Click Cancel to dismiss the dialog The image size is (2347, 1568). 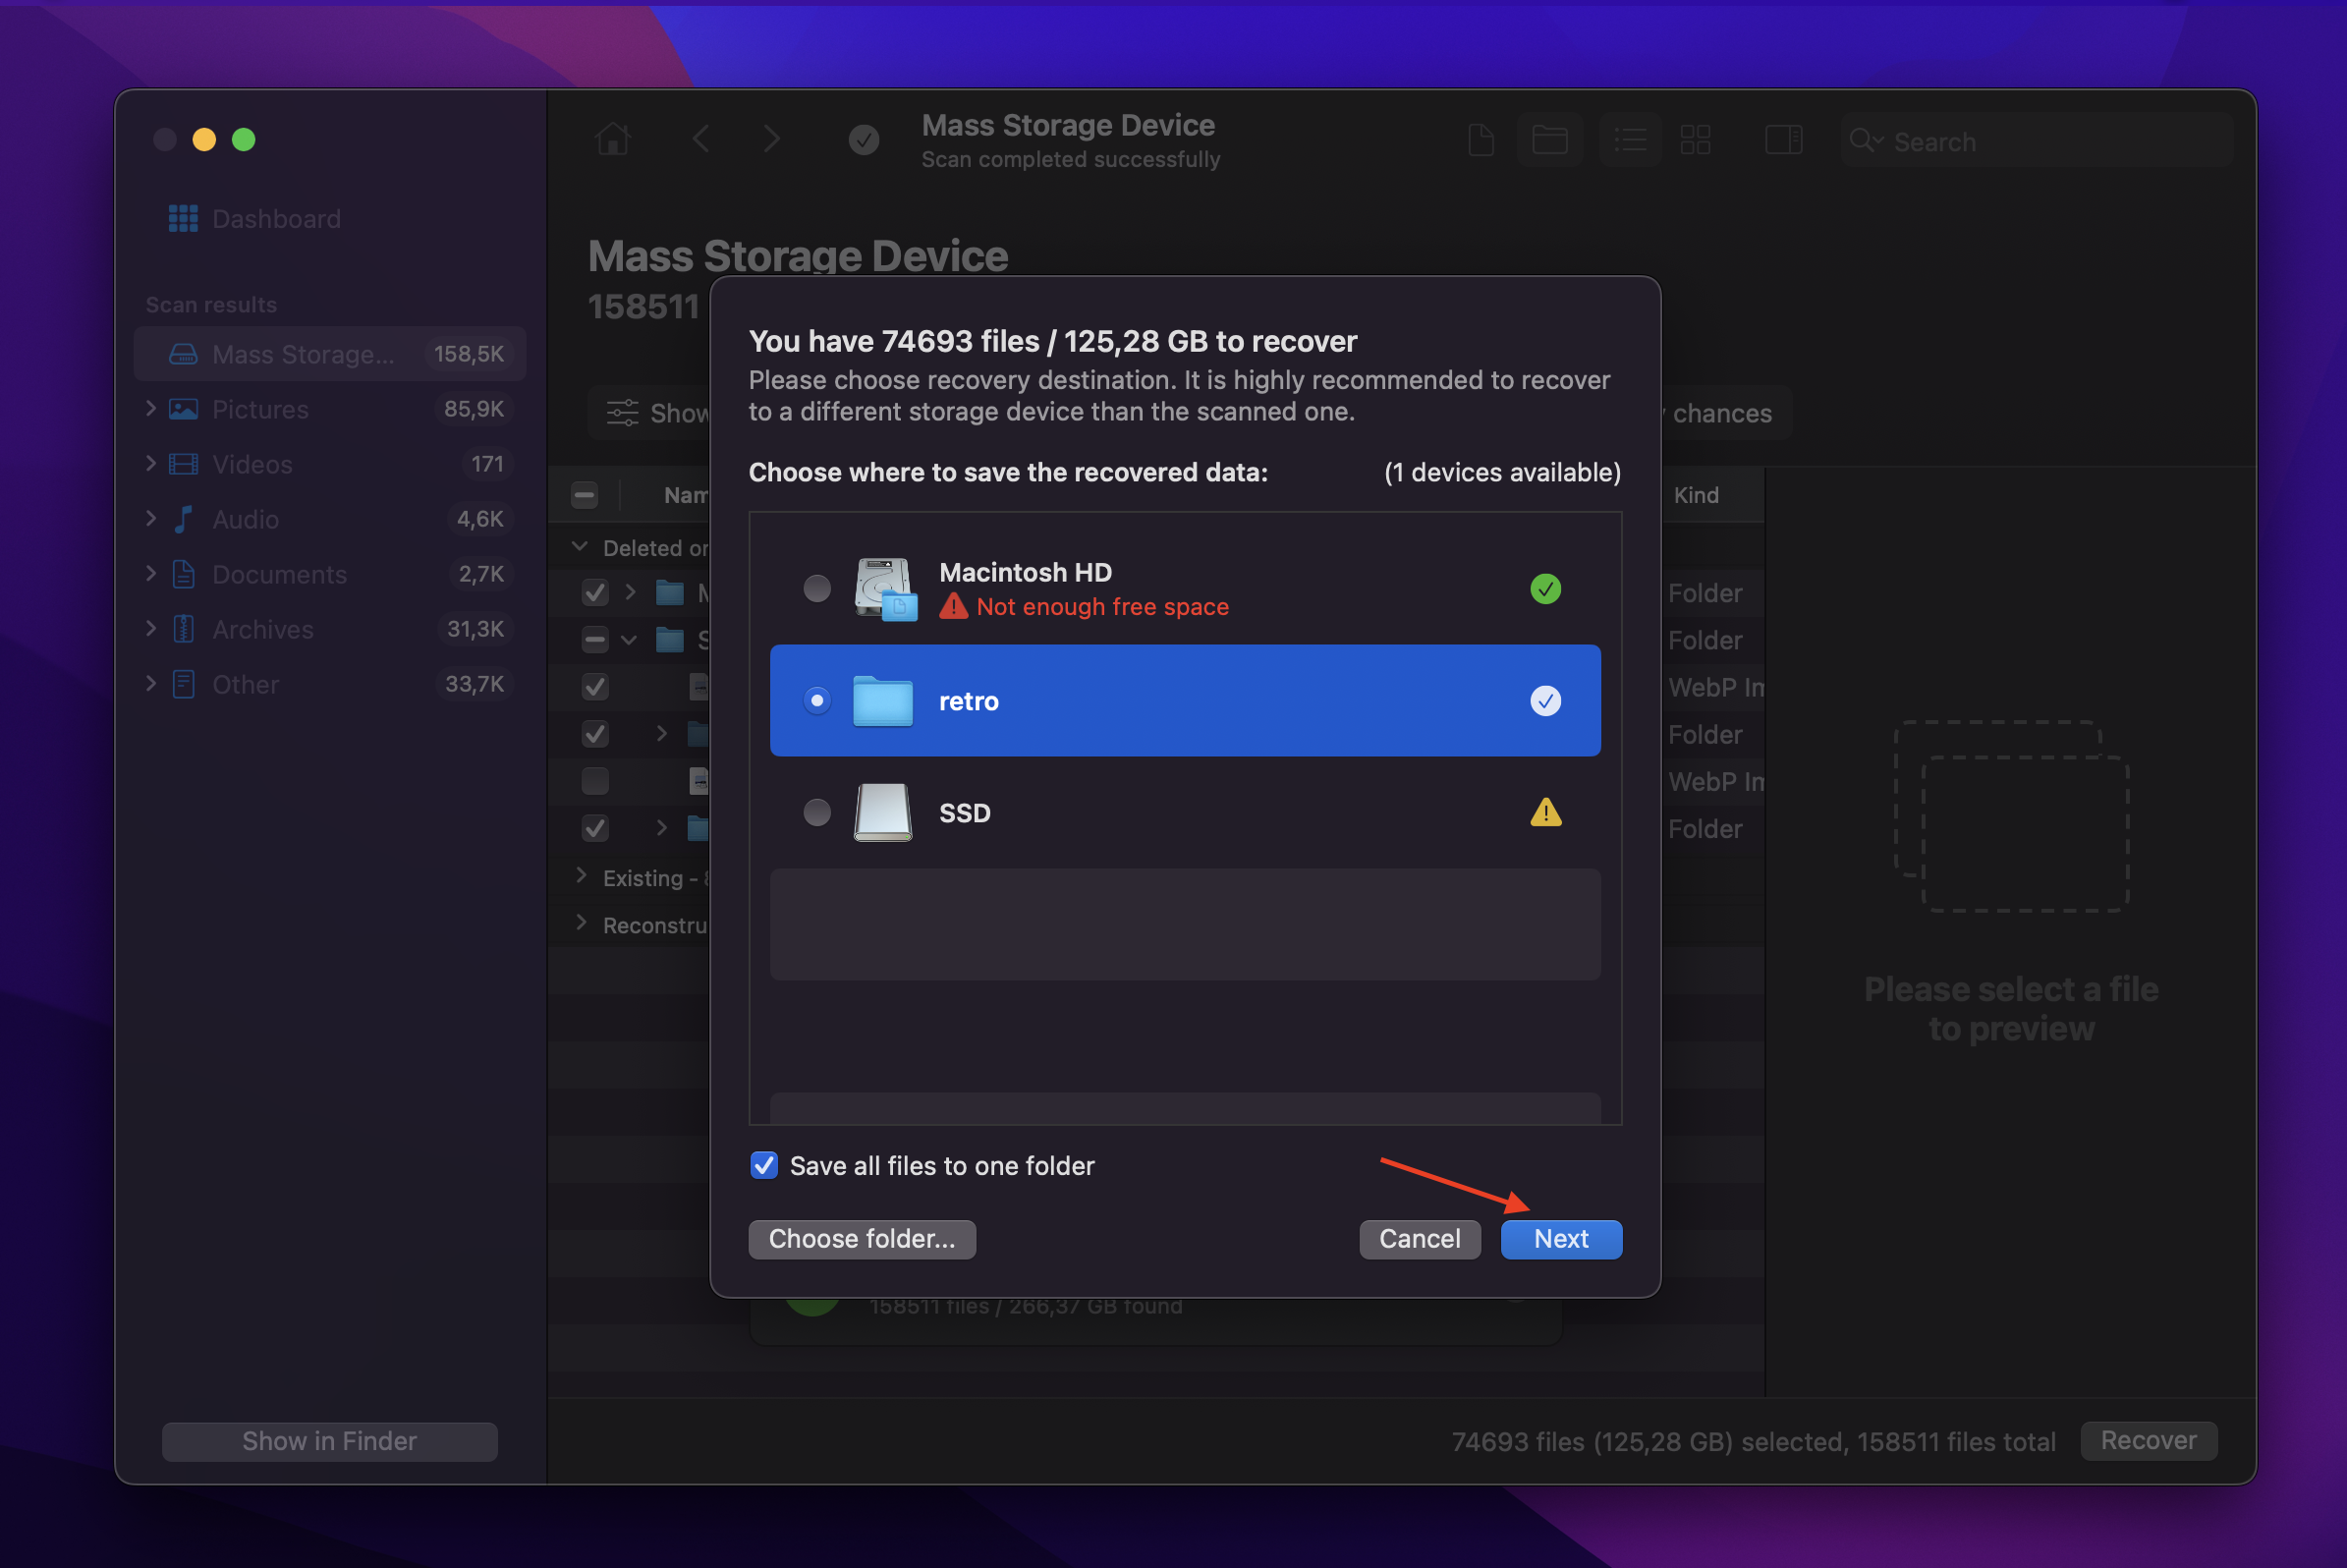click(1420, 1237)
